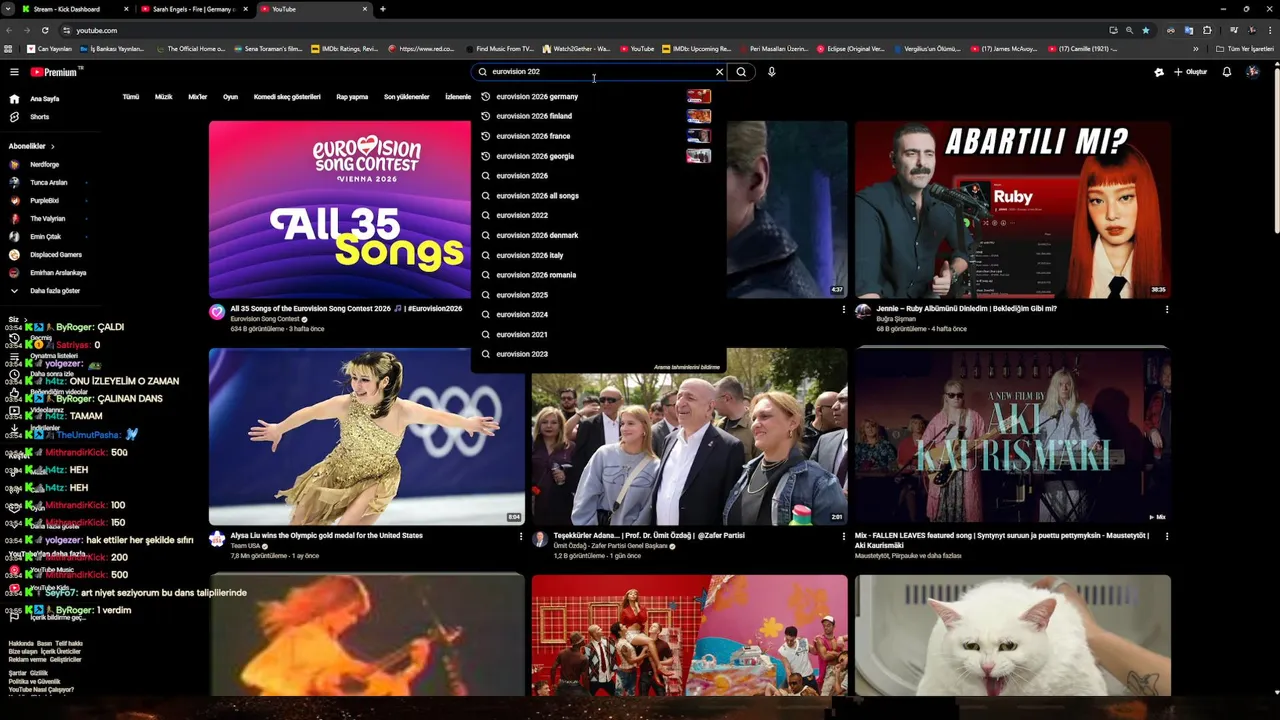Screen dimensions: 1280x720
Task: Open the YouTube hamburger guide menu
Action: (x=14, y=72)
